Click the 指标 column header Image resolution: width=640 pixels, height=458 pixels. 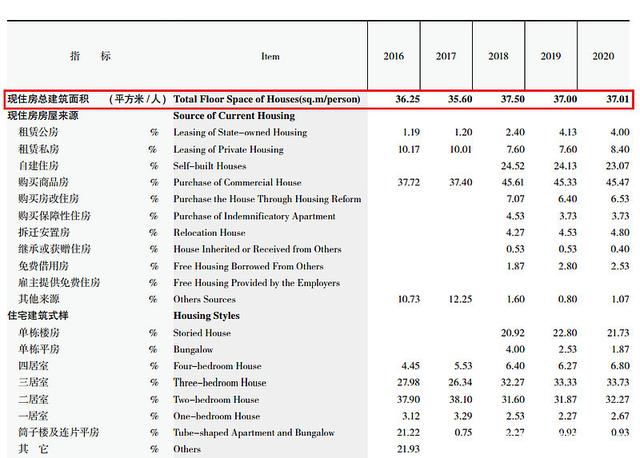pyautogui.click(x=90, y=57)
